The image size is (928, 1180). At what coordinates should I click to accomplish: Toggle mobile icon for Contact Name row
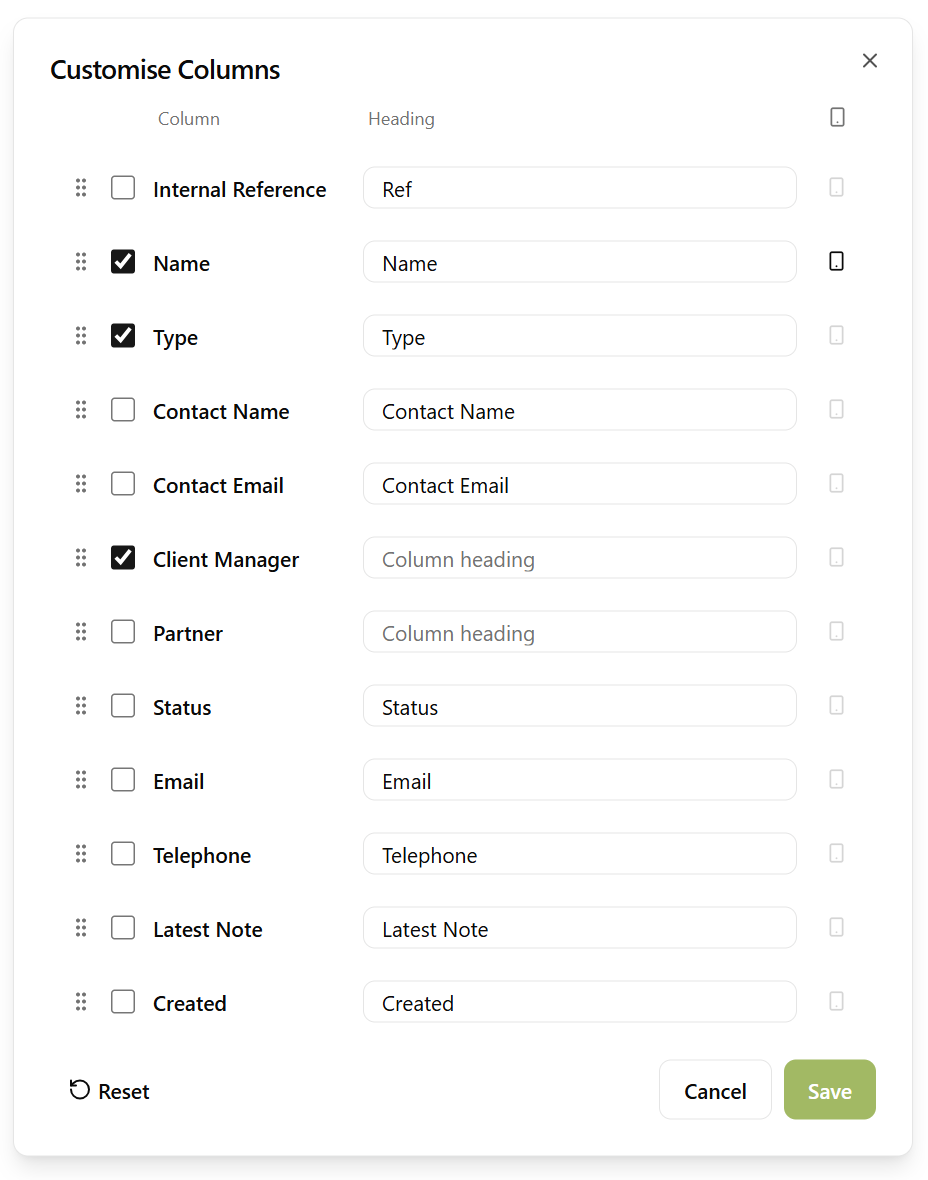836,409
